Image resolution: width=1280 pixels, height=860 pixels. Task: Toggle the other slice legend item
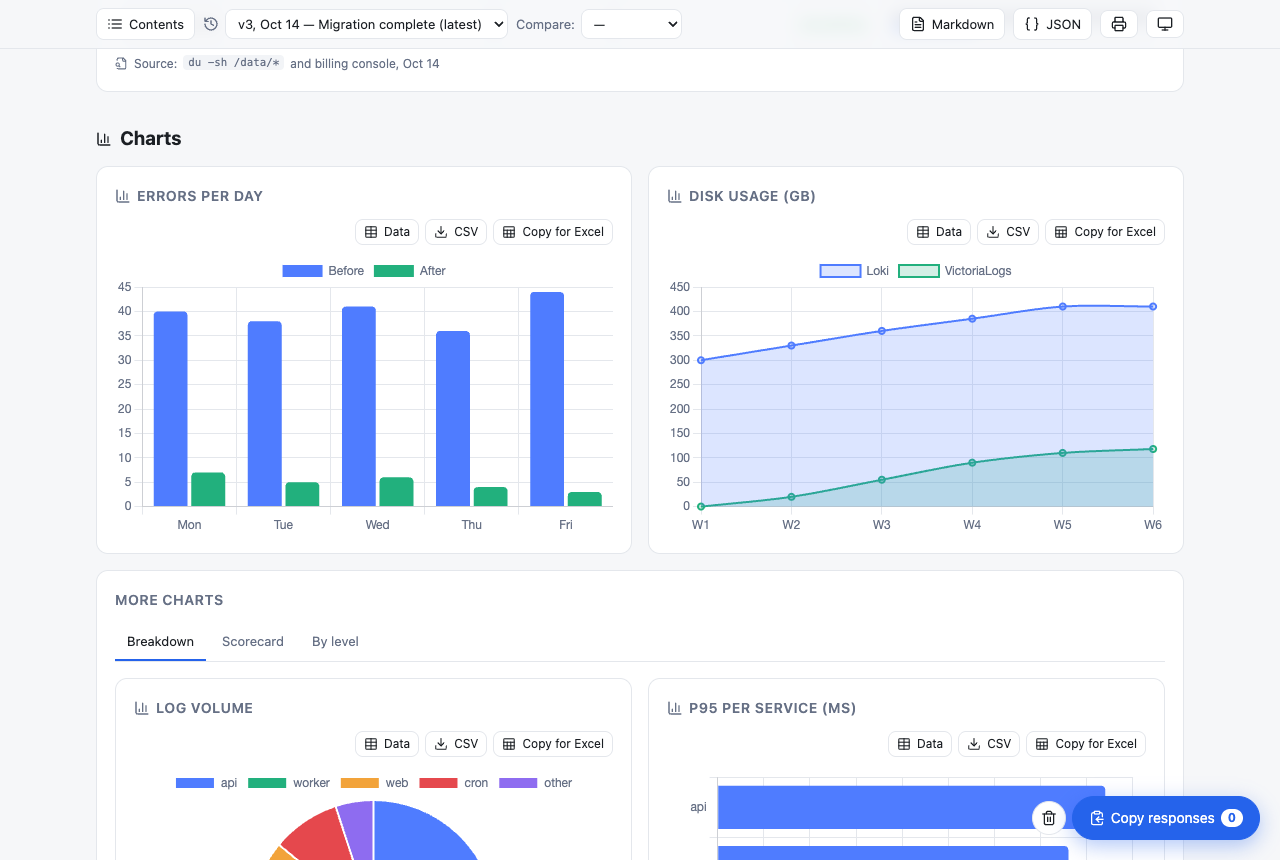[x=536, y=783]
